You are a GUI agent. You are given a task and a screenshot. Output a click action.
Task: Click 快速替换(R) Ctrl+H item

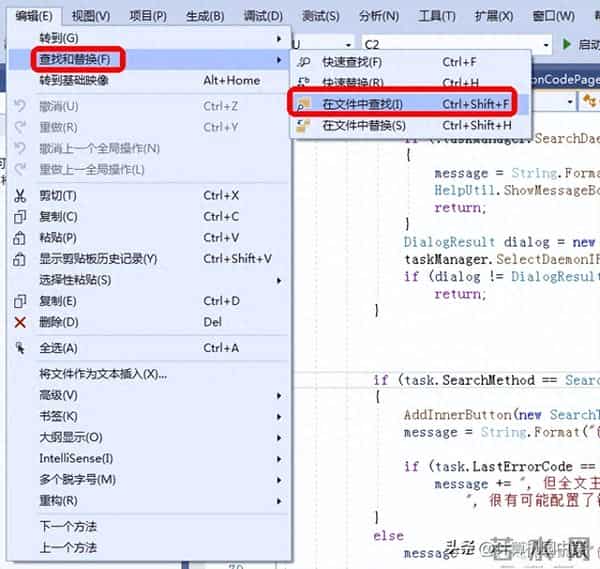411,83
